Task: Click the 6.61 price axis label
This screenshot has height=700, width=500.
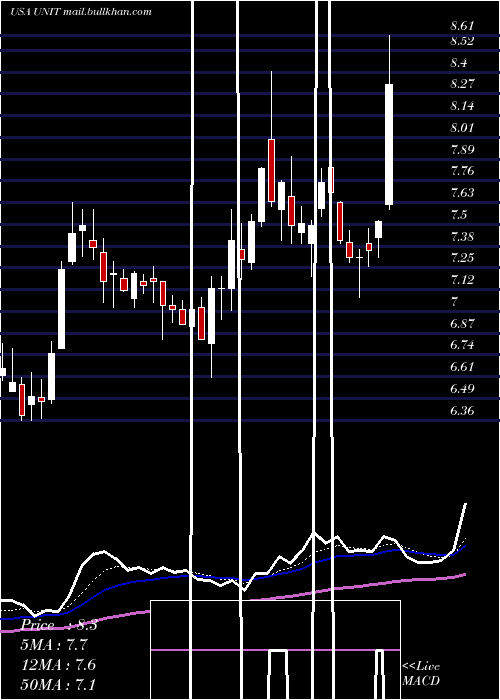Action: point(462,367)
